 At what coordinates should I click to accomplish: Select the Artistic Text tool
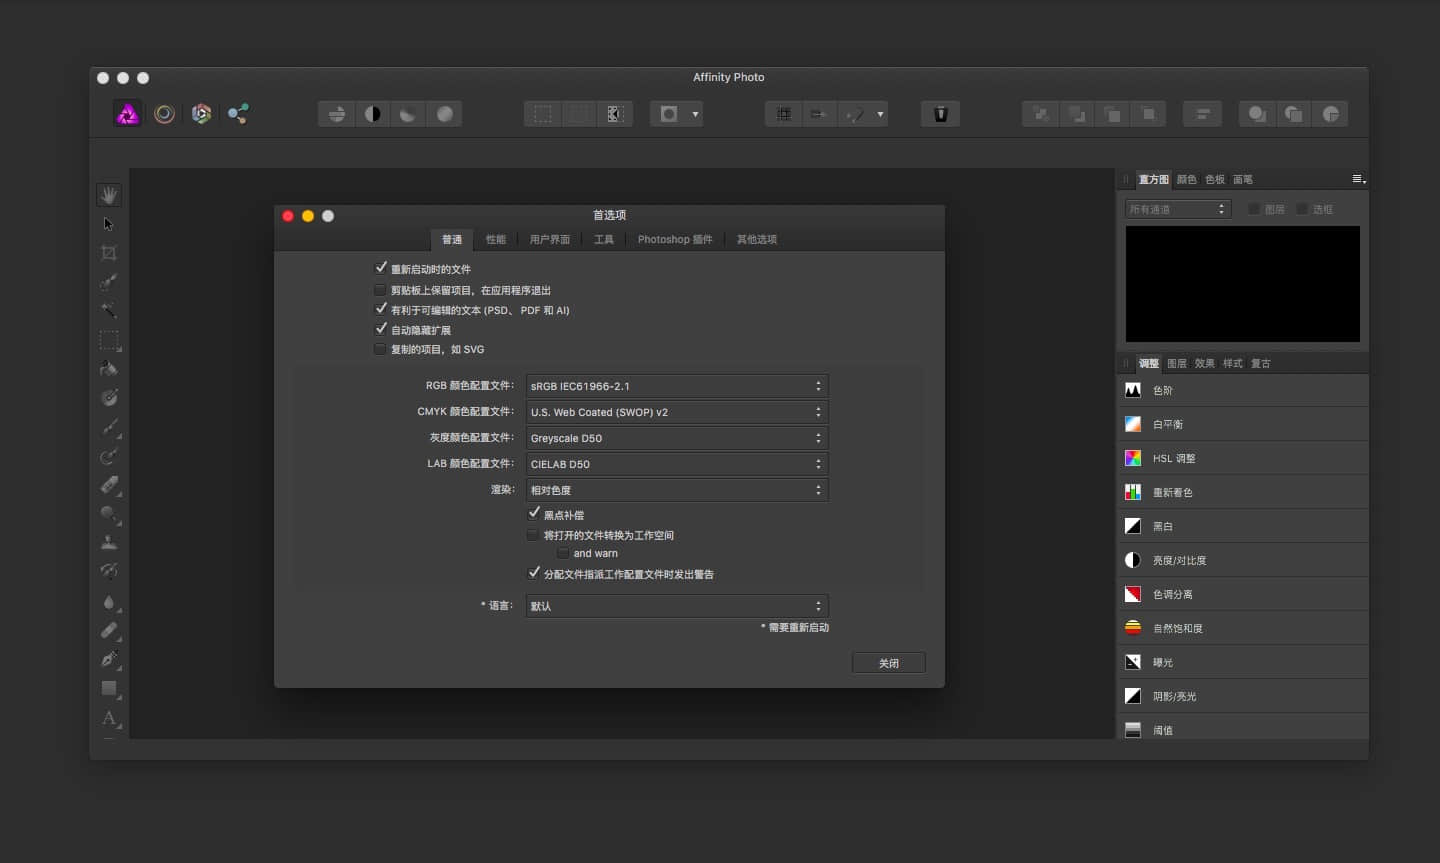click(x=109, y=718)
